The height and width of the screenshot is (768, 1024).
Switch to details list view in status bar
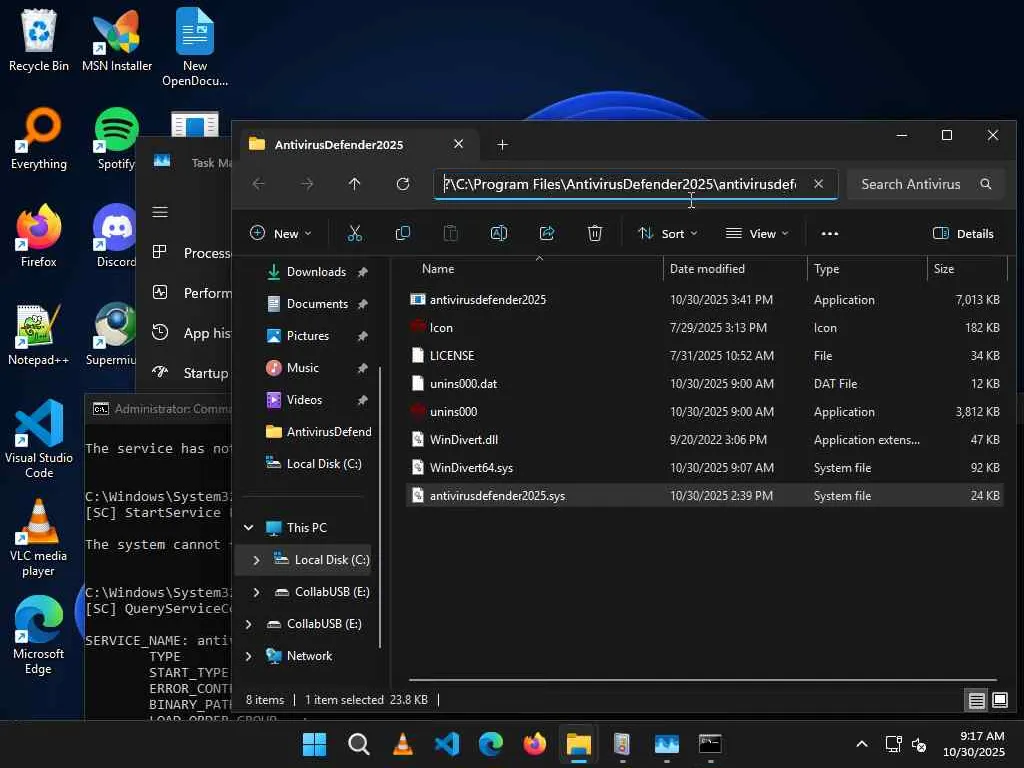[x=976, y=700]
